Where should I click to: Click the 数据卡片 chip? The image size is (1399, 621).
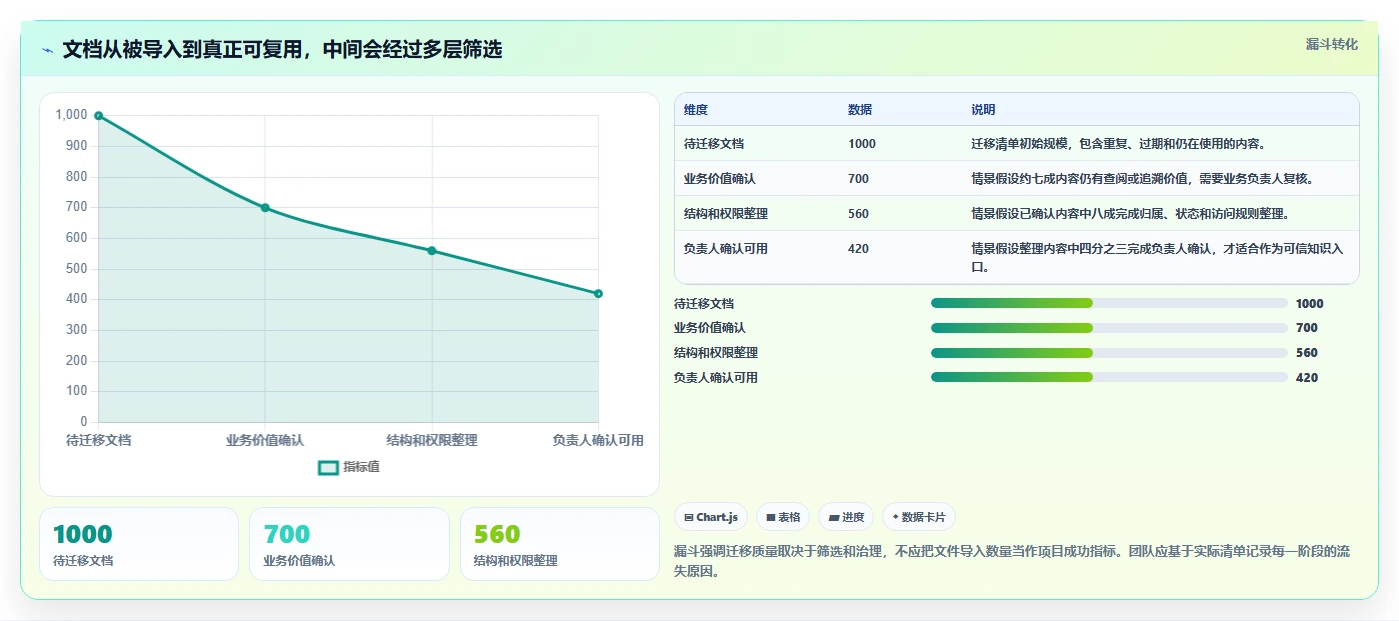(919, 517)
